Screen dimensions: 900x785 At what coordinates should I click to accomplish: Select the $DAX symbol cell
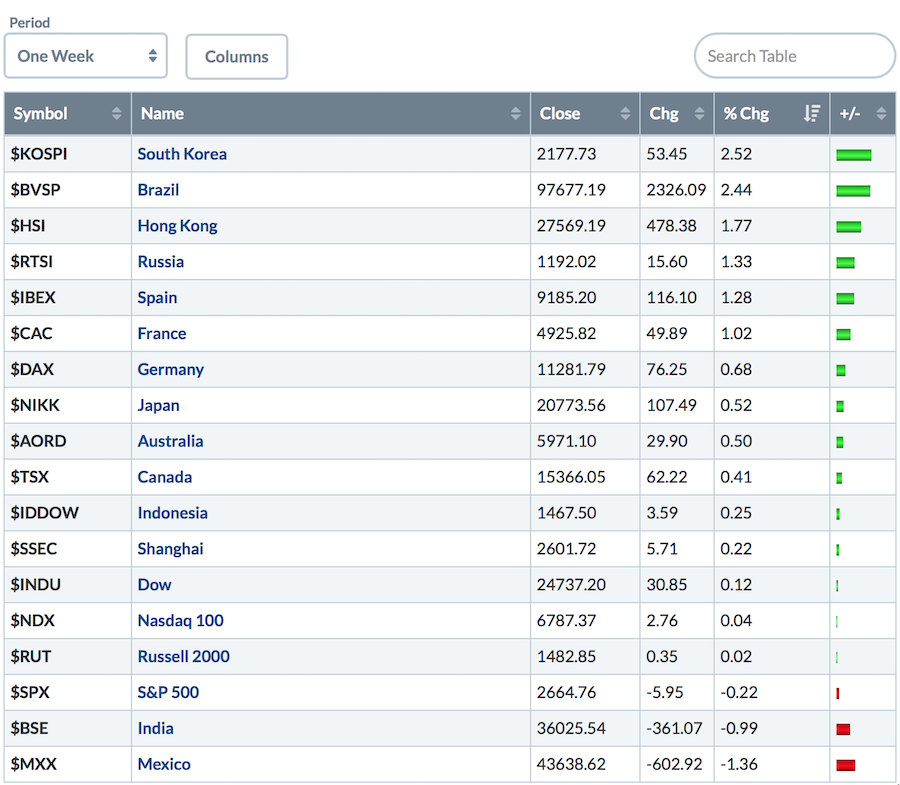33,370
